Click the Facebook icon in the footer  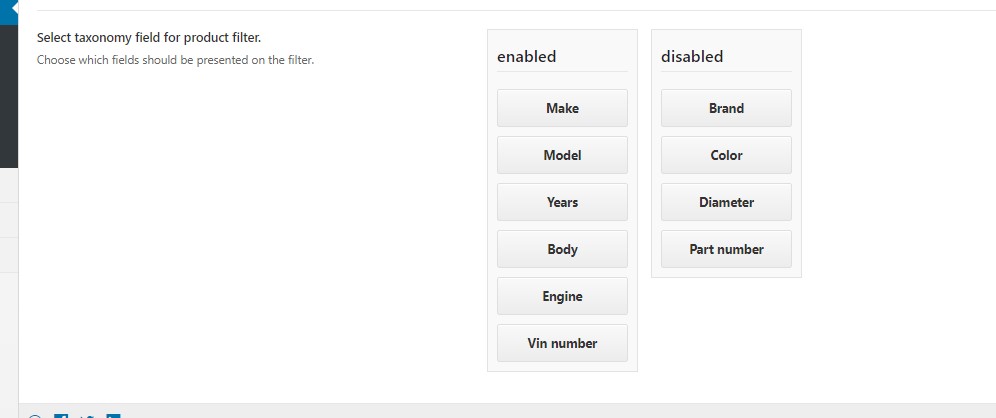[x=61, y=415]
